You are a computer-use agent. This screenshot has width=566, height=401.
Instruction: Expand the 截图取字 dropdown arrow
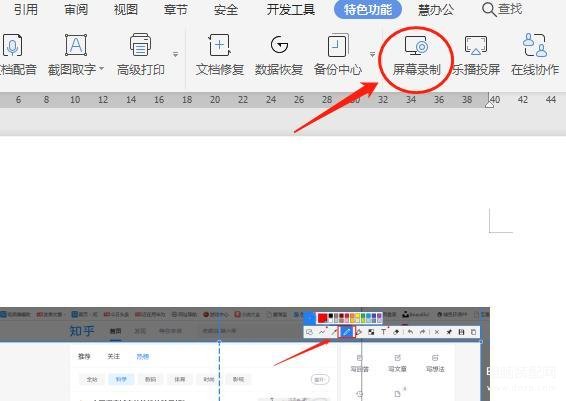(101, 68)
